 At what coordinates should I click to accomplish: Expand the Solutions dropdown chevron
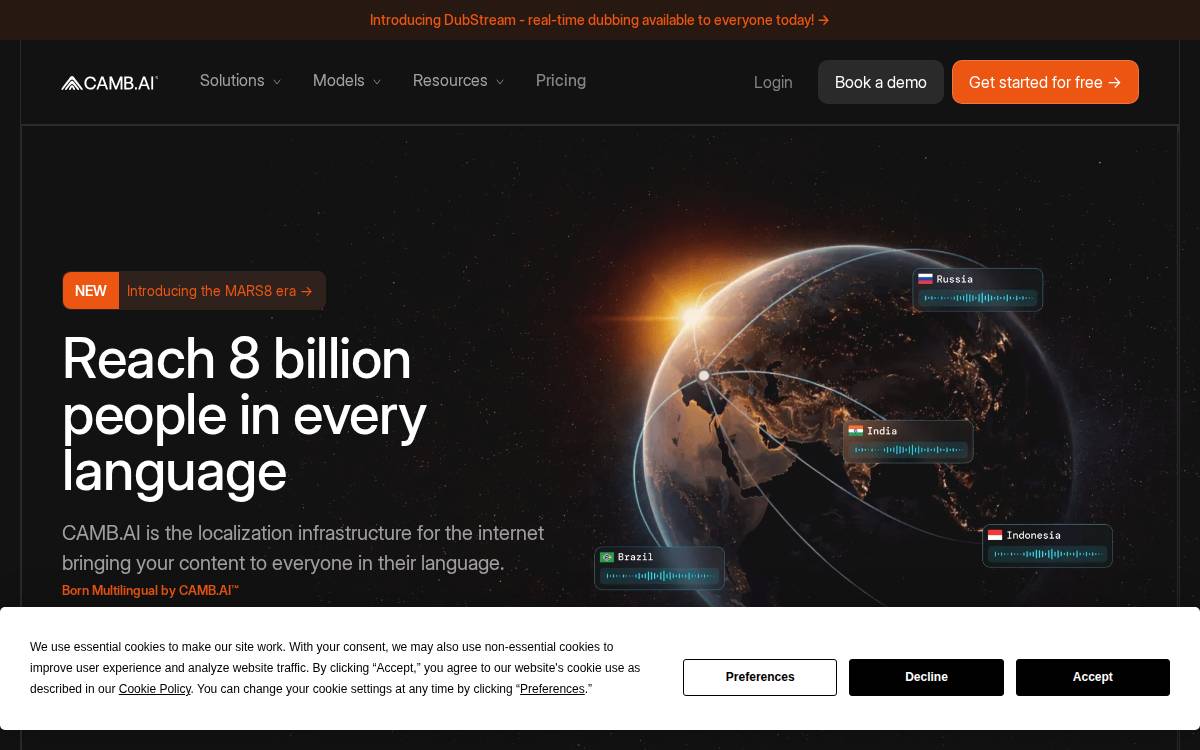277,82
